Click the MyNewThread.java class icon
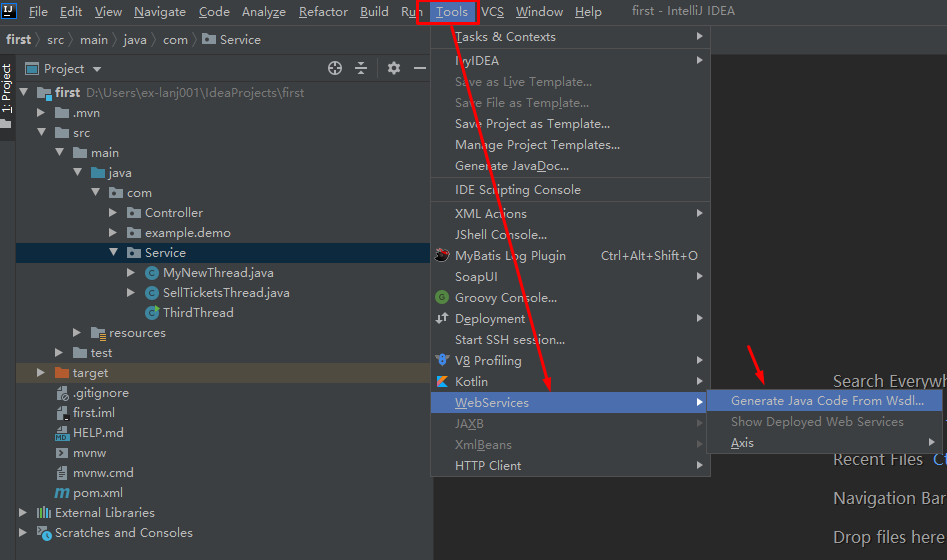Image resolution: width=947 pixels, height=560 pixels. [152, 273]
